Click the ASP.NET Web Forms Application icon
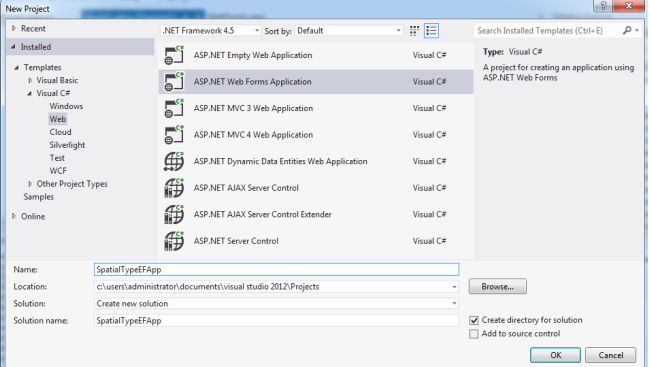This screenshot has height=367, width=650. (x=174, y=82)
